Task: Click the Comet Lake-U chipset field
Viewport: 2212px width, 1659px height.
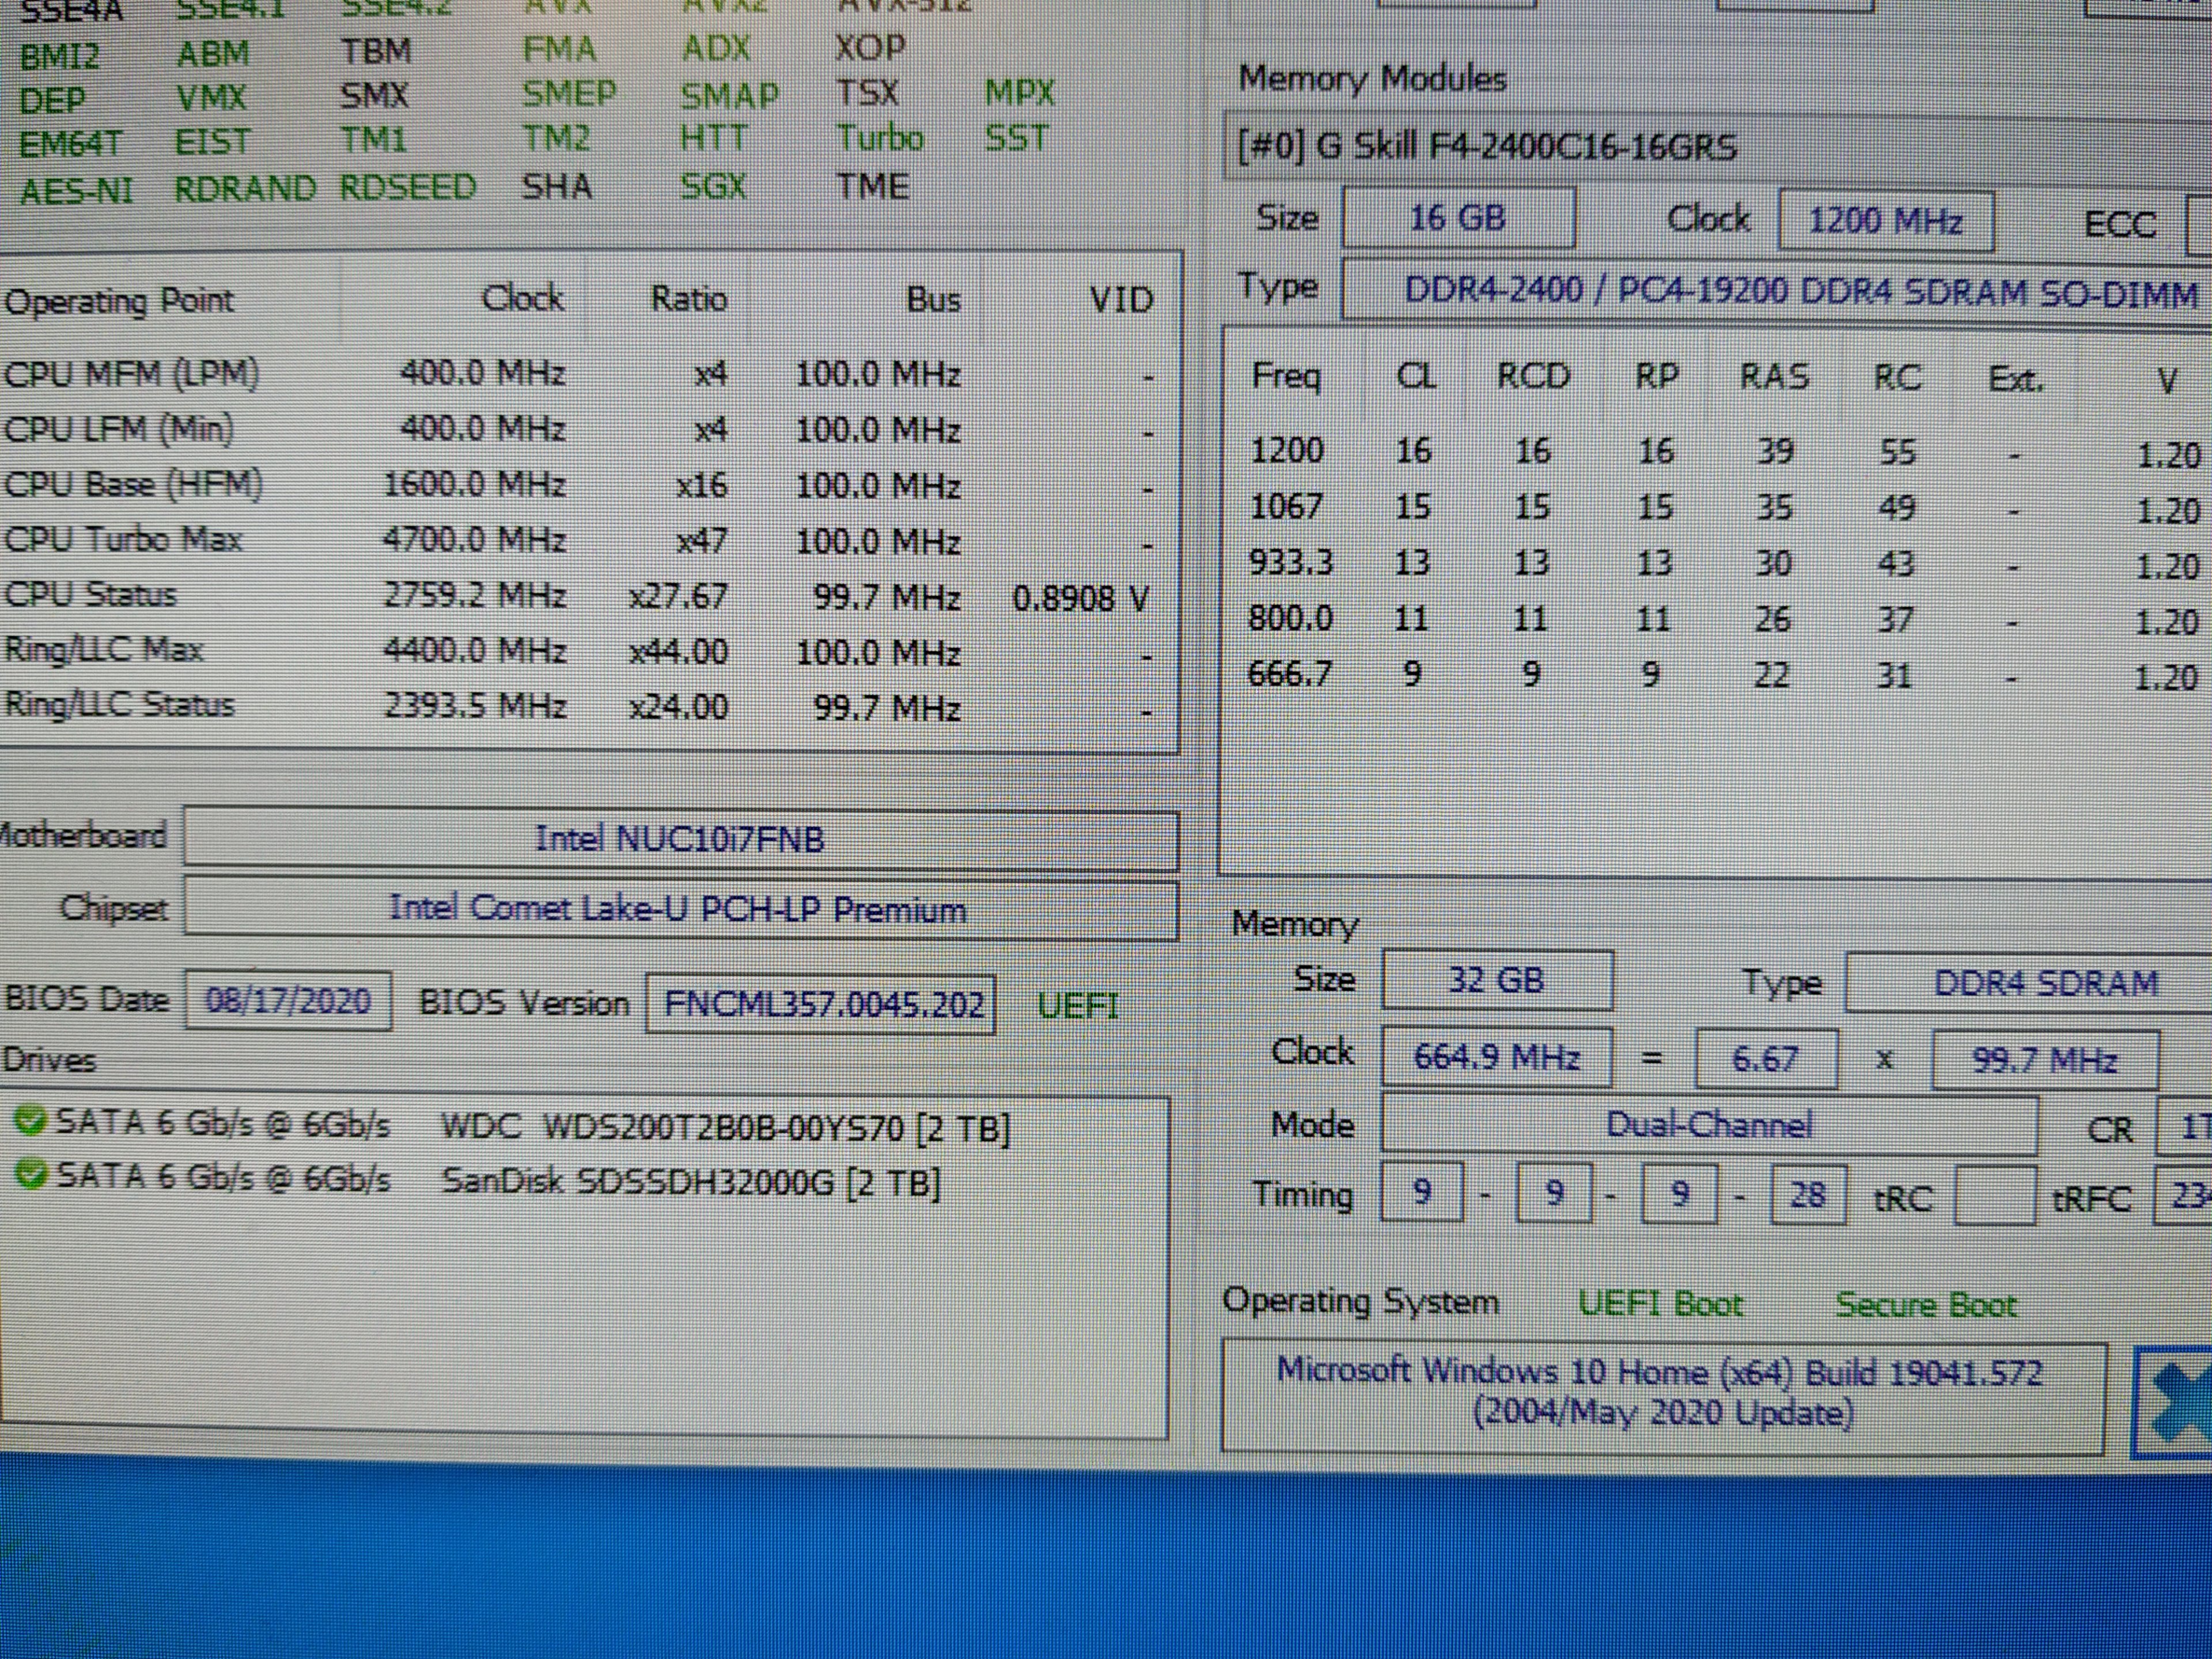Action: pyautogui.click(x=680, y=910)
